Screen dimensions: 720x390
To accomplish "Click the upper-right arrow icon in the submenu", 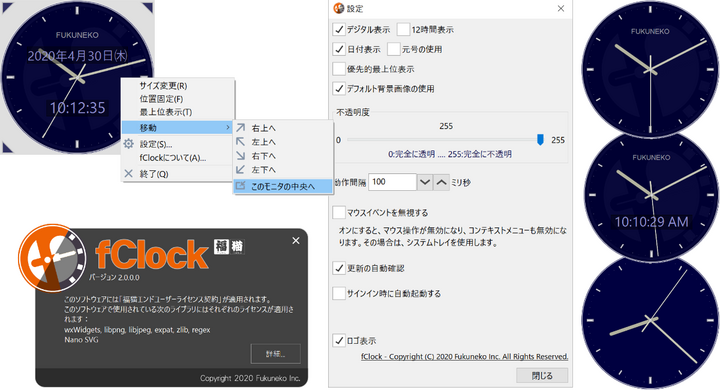I will (241, 128).
